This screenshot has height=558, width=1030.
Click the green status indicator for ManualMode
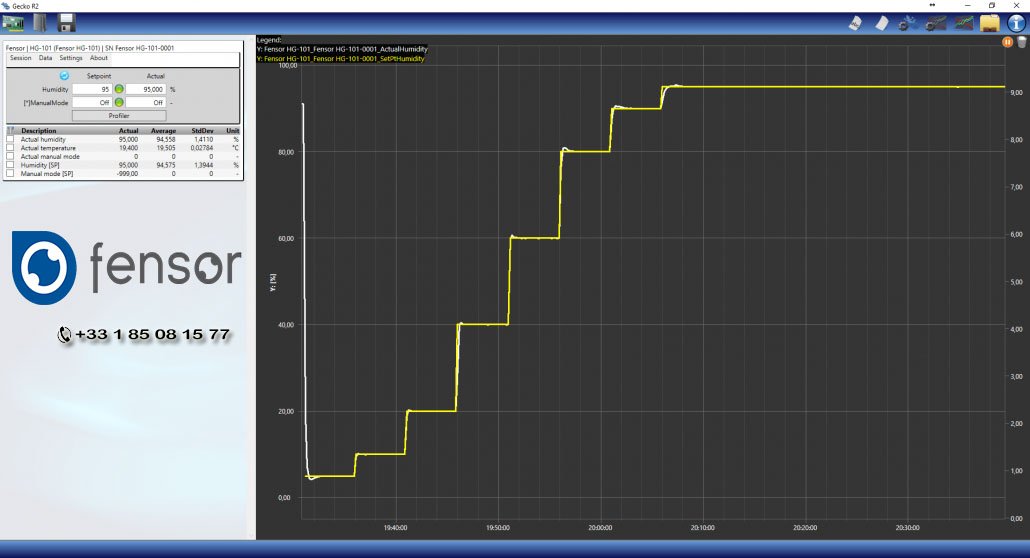pyautogui.click(x=119, y=103)
